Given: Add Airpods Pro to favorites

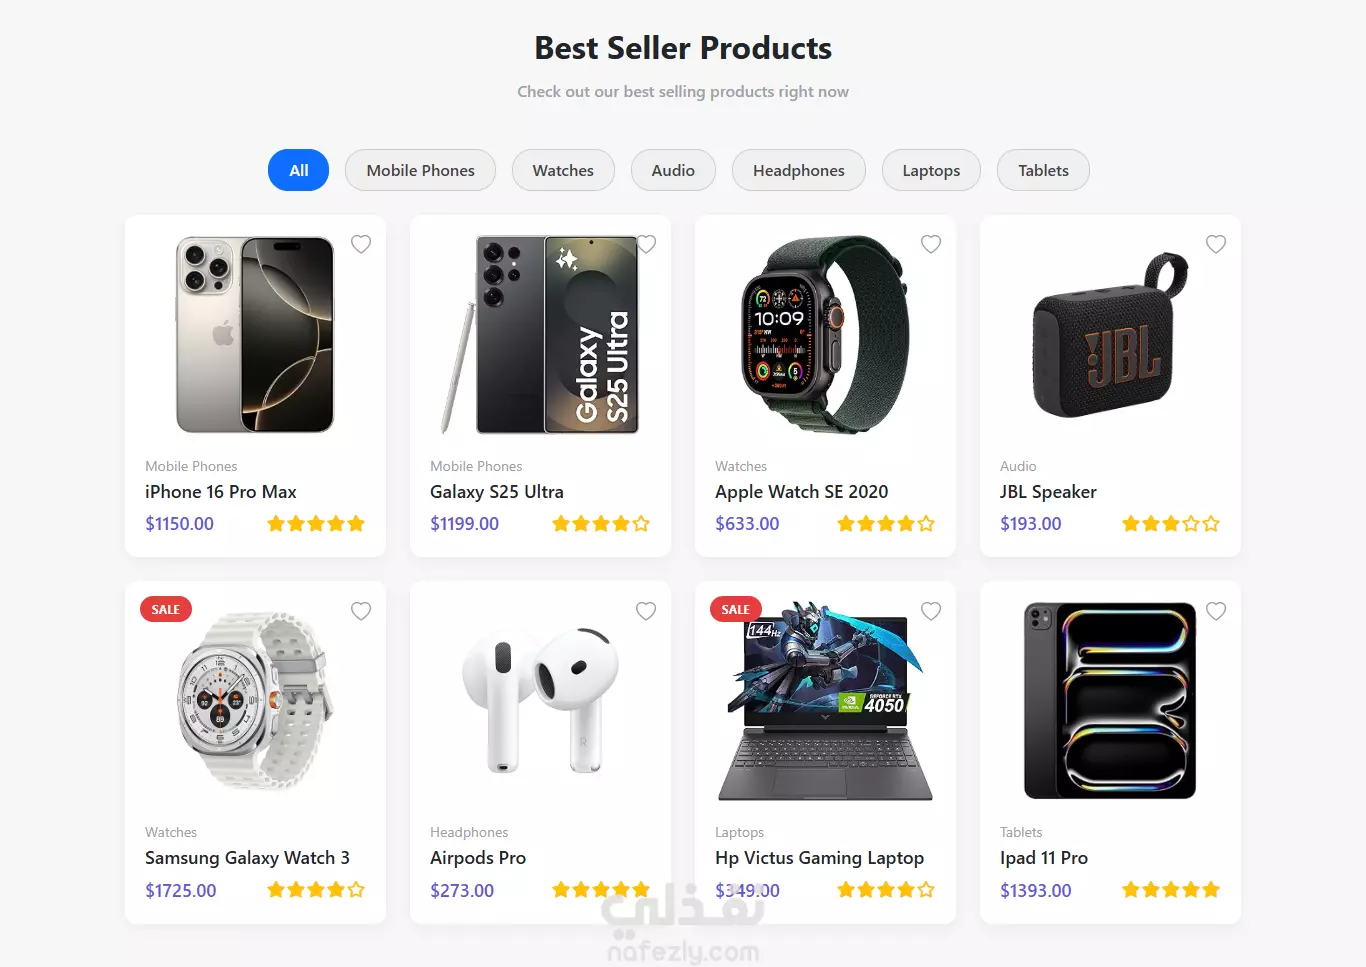Looking at the screenshot, I should [646, 611].
